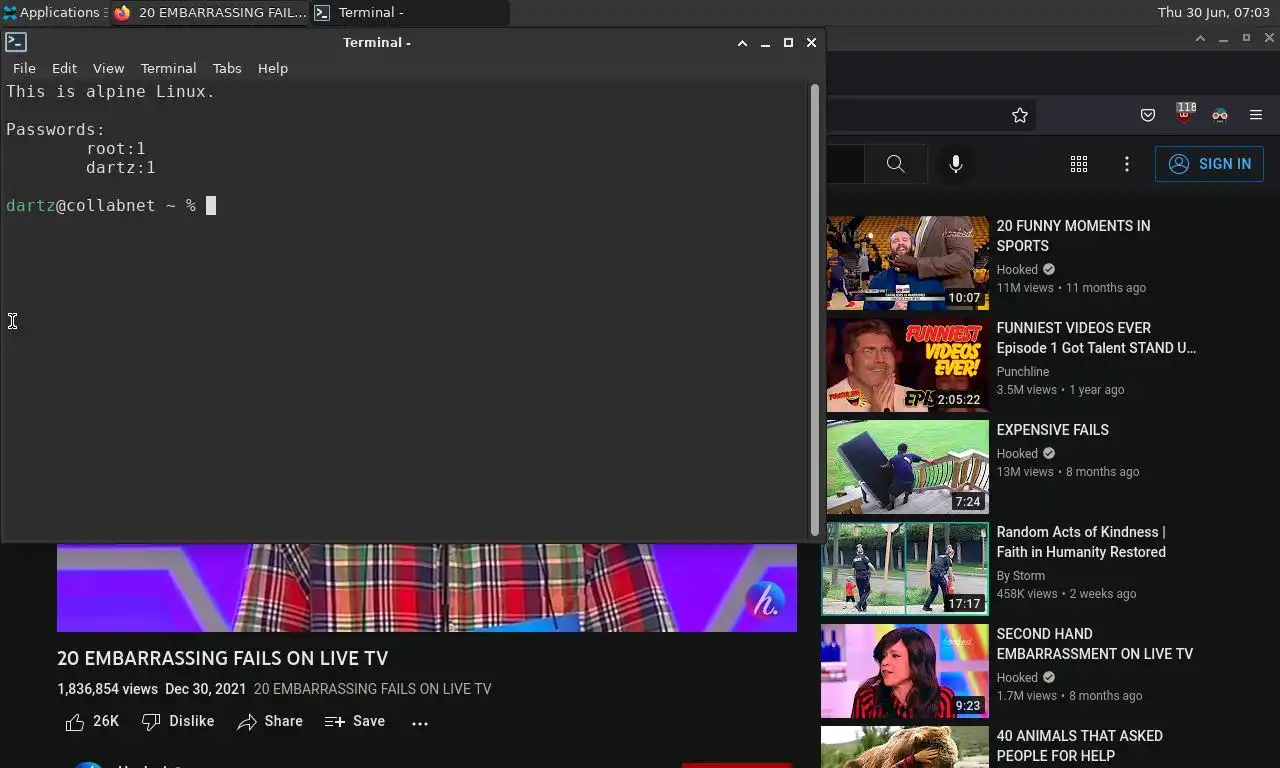Click the SIGN IN button
1280x768 pixels.
(1209, 164)
